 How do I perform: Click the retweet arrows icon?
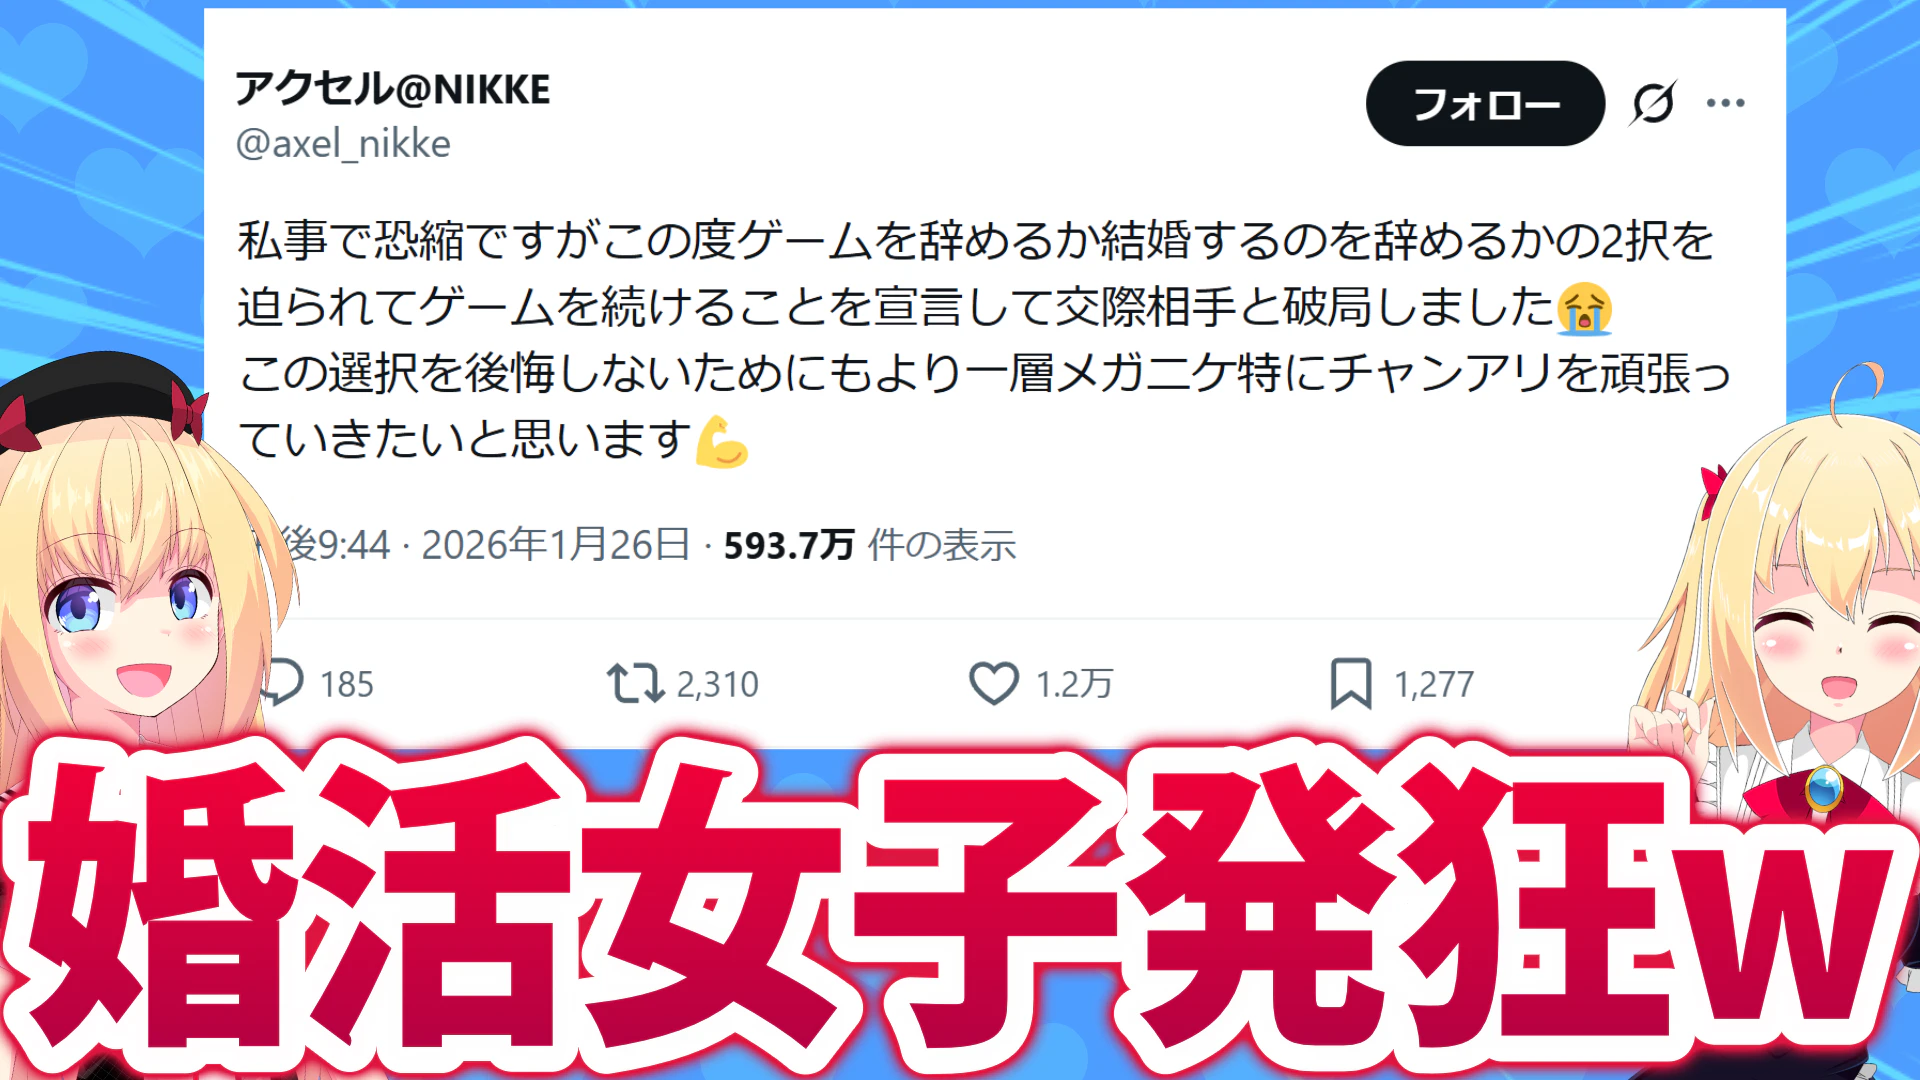coord(635,684)
